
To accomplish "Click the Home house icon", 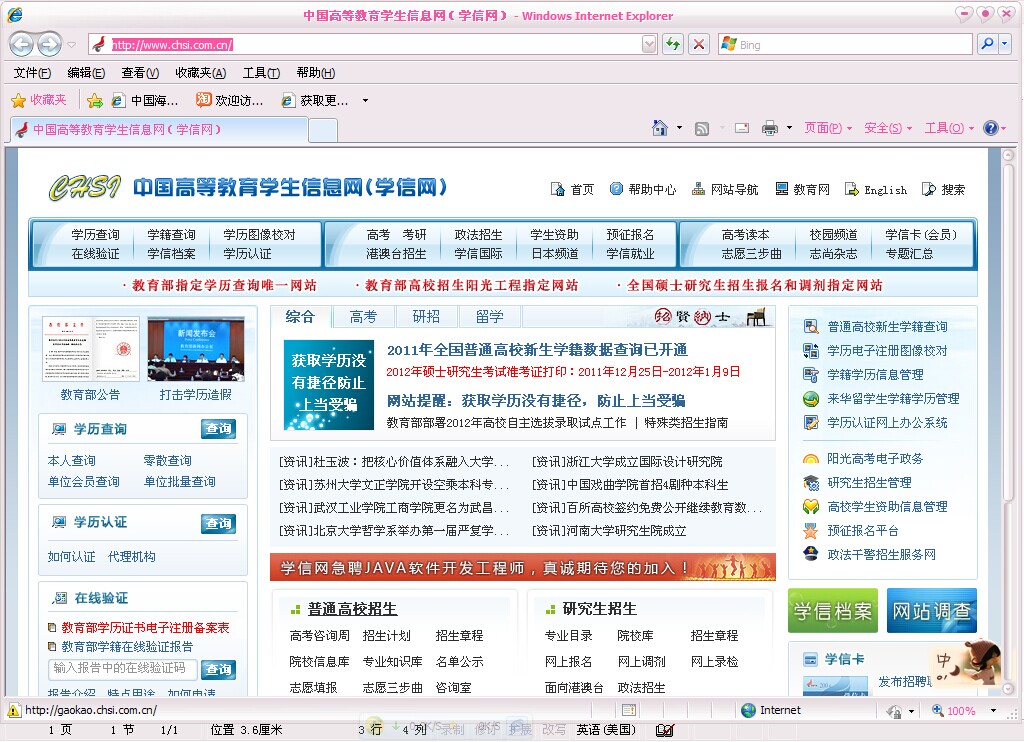I will pyautogui.click(x=660, y=128).
